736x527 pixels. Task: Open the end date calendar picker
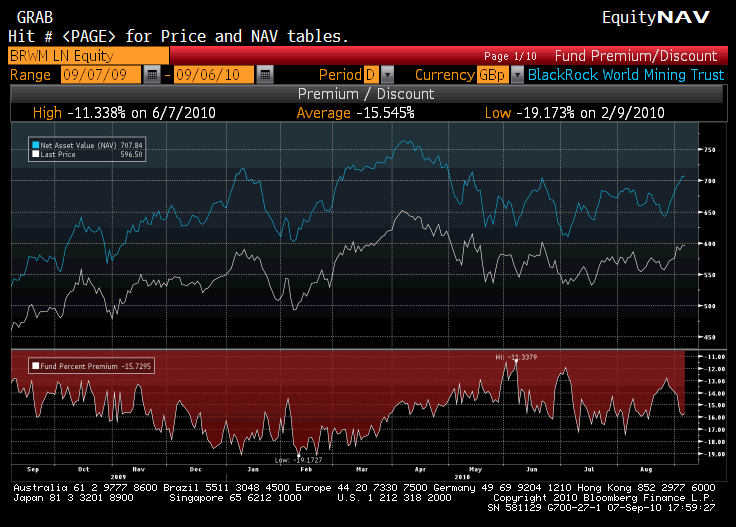click(265, 75)
